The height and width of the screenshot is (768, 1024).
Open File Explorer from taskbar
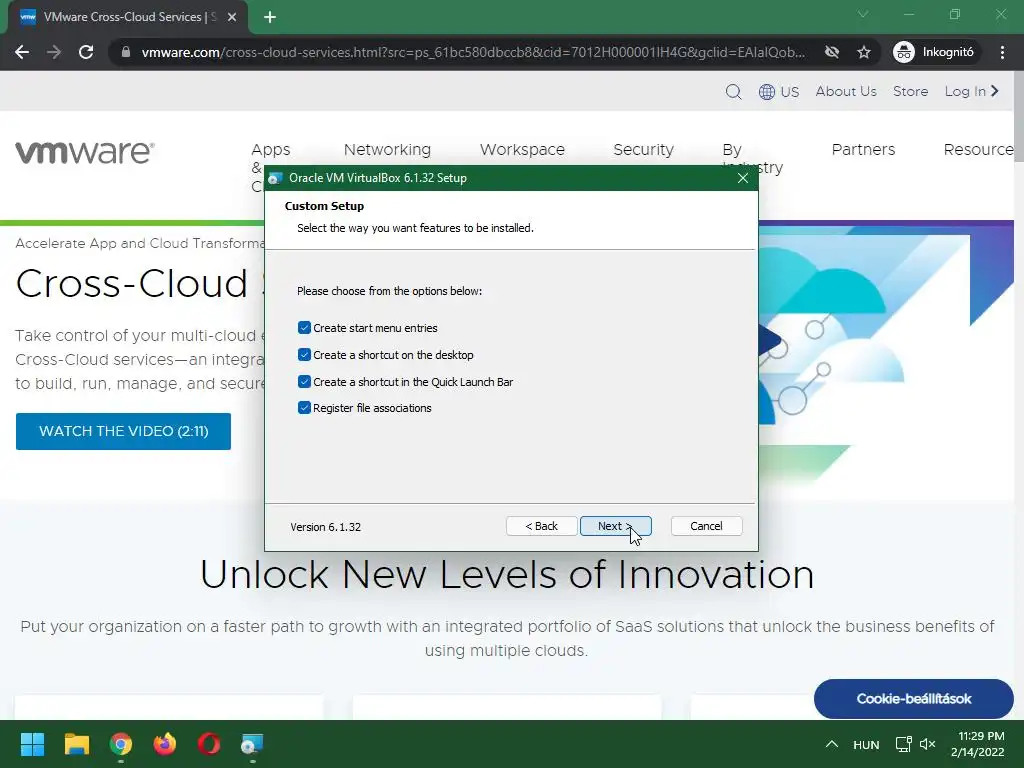[76, 744]
